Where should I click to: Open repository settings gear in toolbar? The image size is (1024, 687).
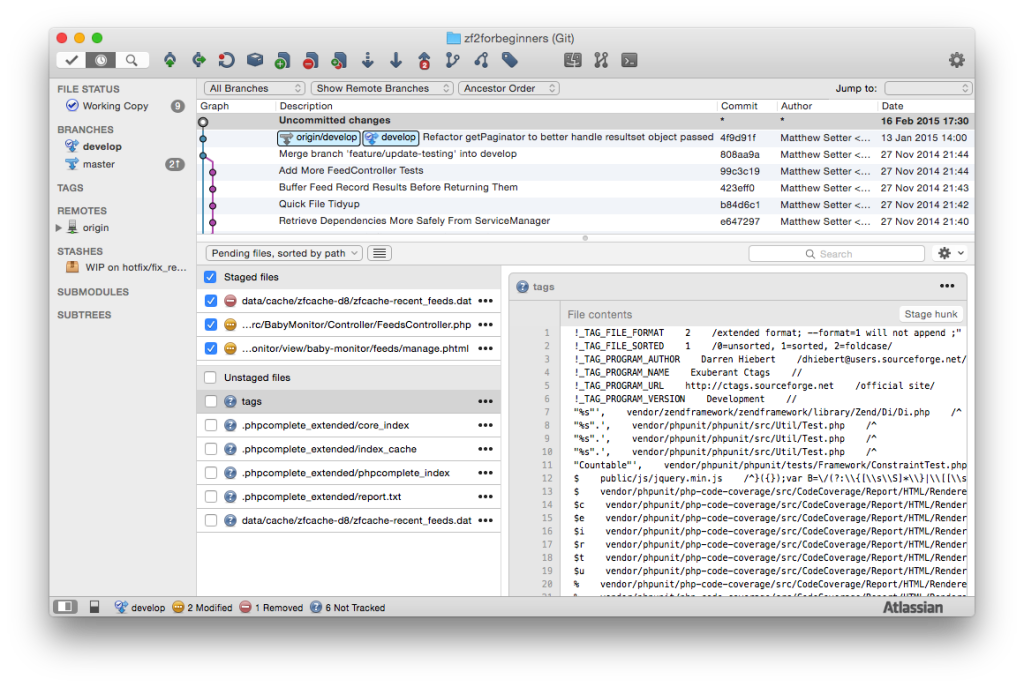[x=956, y=60]
